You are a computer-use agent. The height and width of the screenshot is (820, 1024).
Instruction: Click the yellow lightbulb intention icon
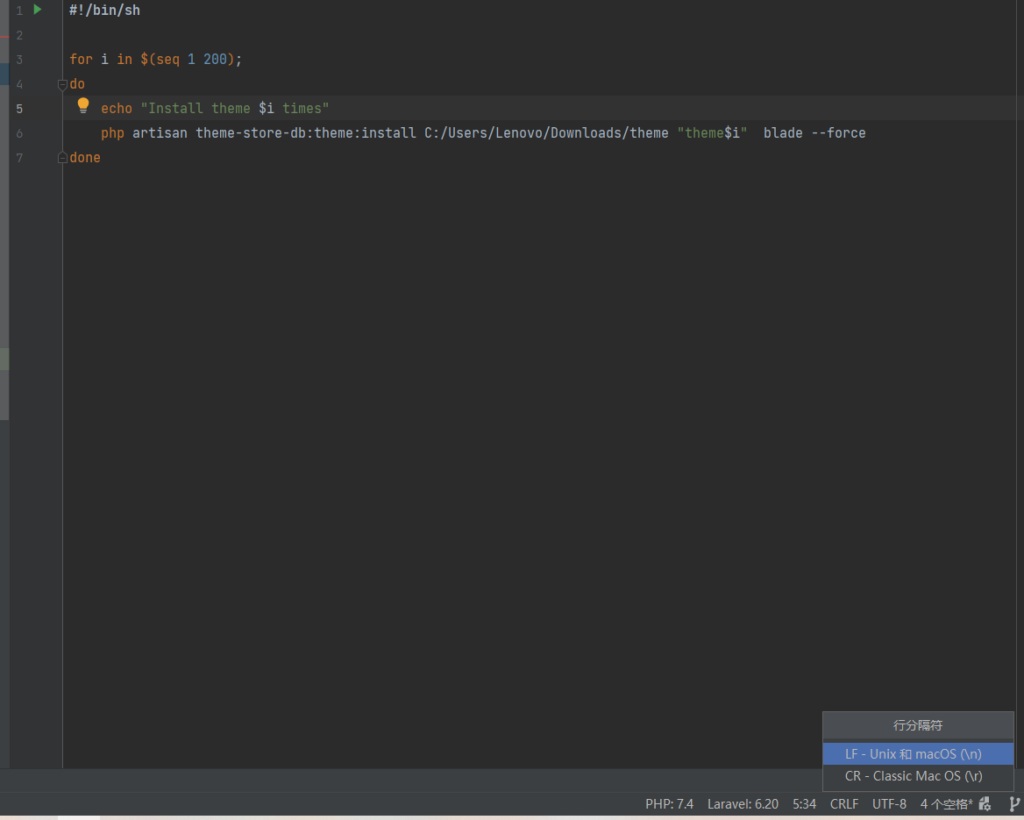[x=83, y=106]
